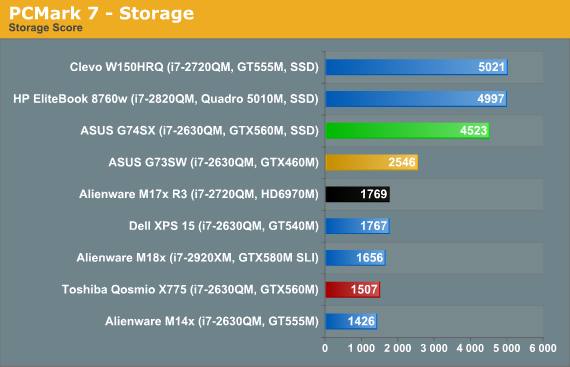Select the HP EliteBook 8760w bar 4997
Image resolution: width=570 pixels, height=367 pixels.
pos(416,99)
